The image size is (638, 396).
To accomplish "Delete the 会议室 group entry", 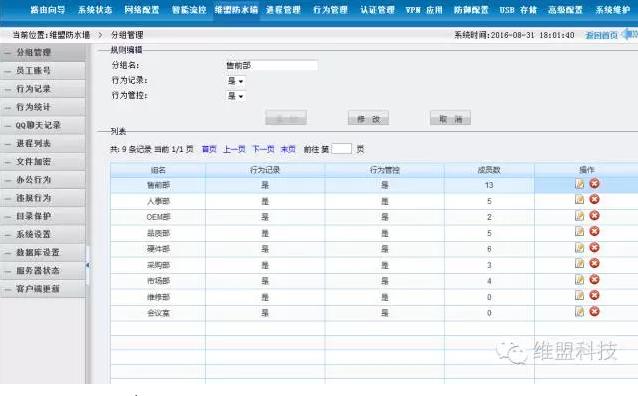I will [x=594, y=312].
